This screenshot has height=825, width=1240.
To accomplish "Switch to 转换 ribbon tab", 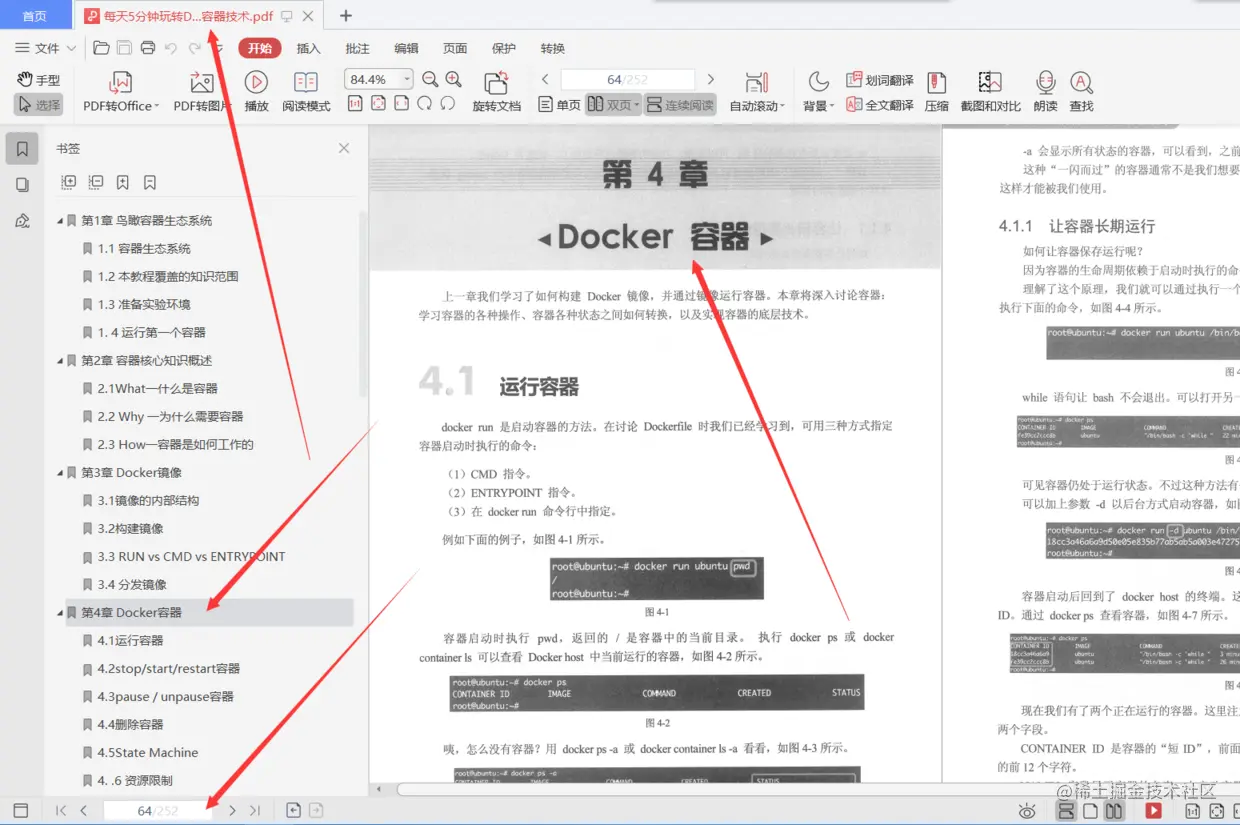I will 553,48.
